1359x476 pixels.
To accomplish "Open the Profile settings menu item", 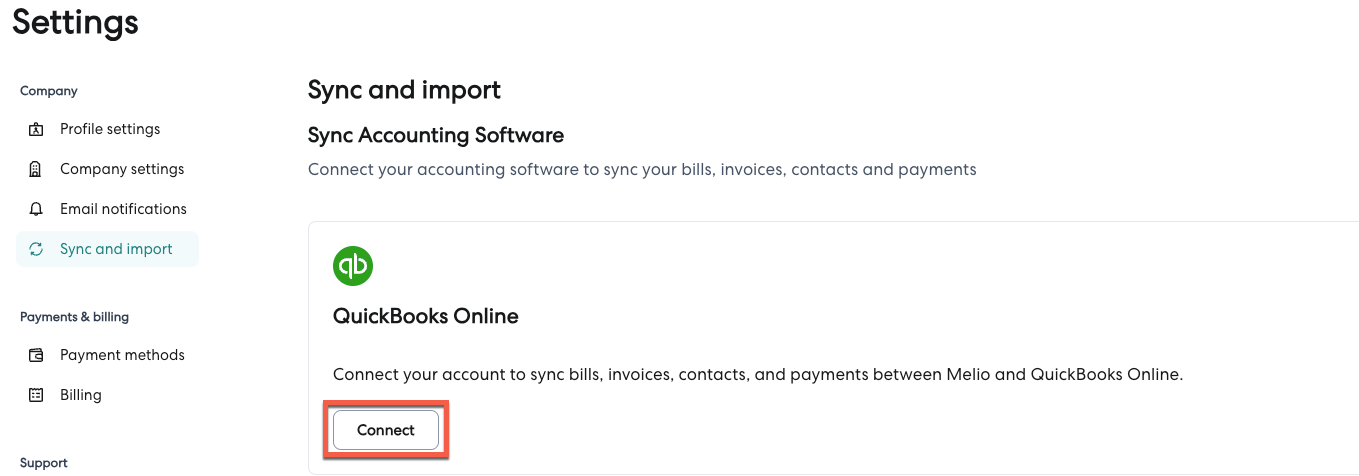I will tap(110, 129).
